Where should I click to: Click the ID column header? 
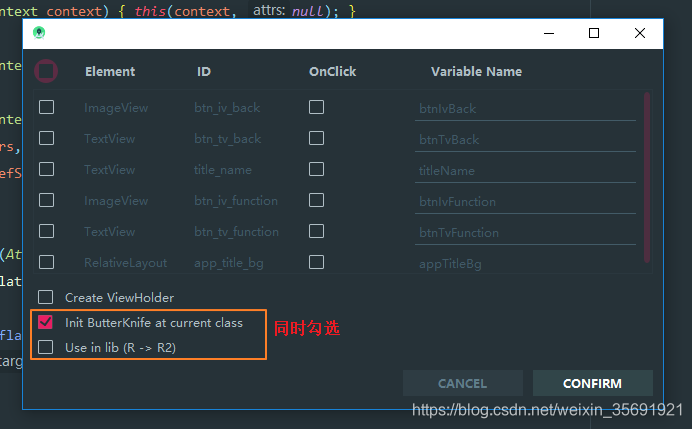(204, 72)
